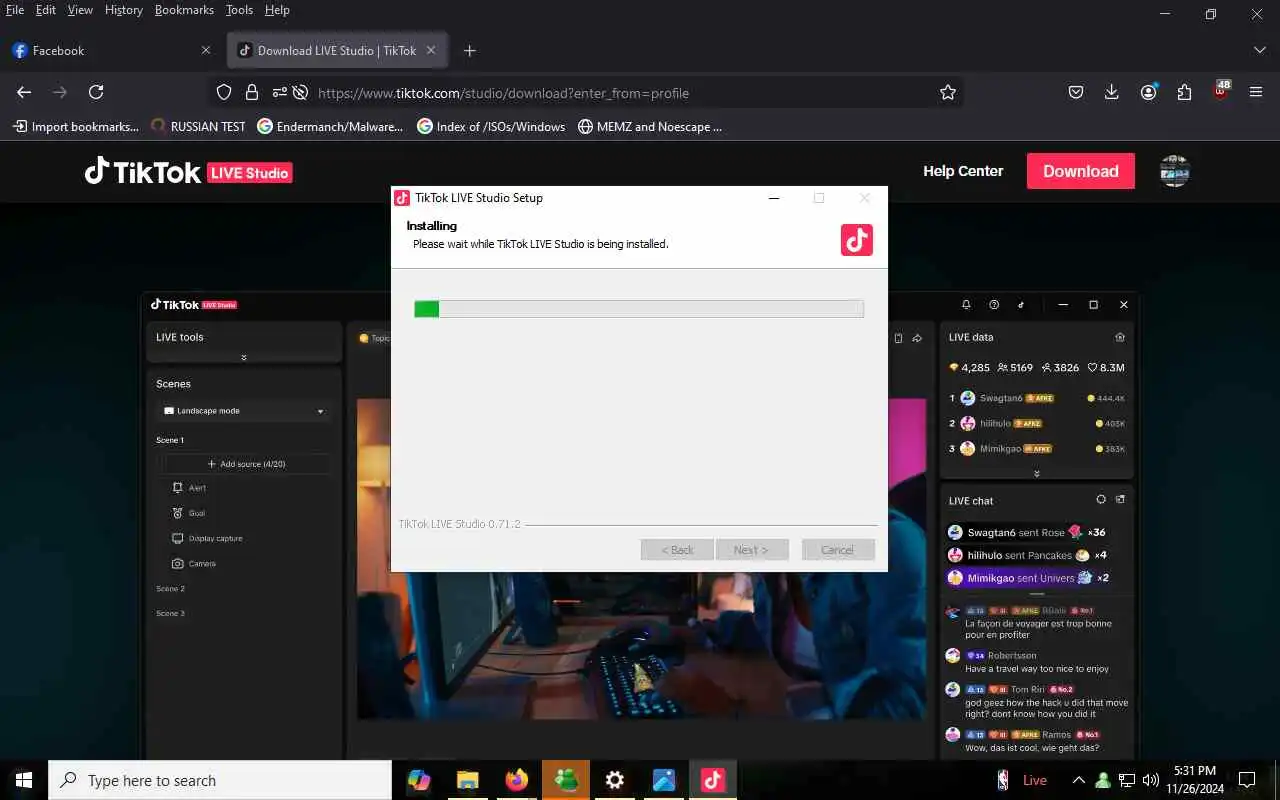Expand the list all tabs chevron
1280x800 pixels.
[1259, 50]
